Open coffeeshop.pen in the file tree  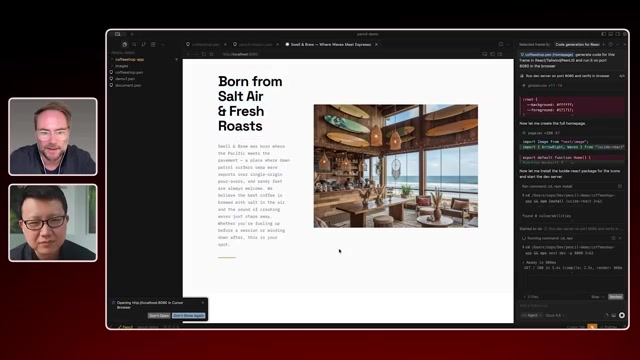[129, 72]
